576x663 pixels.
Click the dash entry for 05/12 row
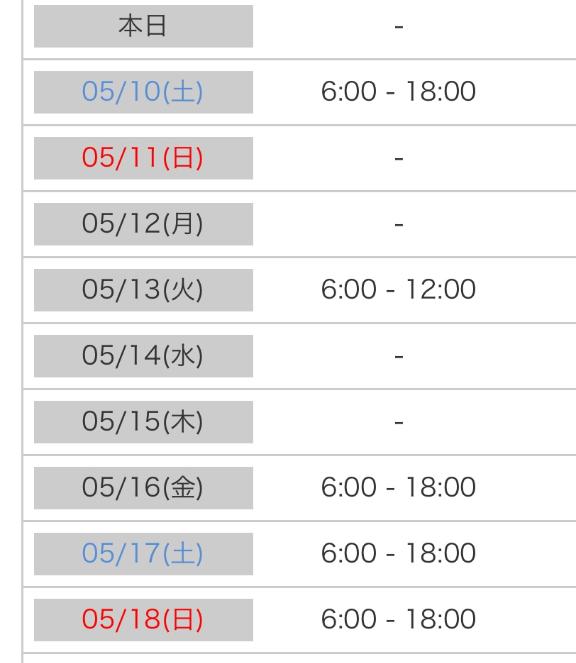click(399, 225)
